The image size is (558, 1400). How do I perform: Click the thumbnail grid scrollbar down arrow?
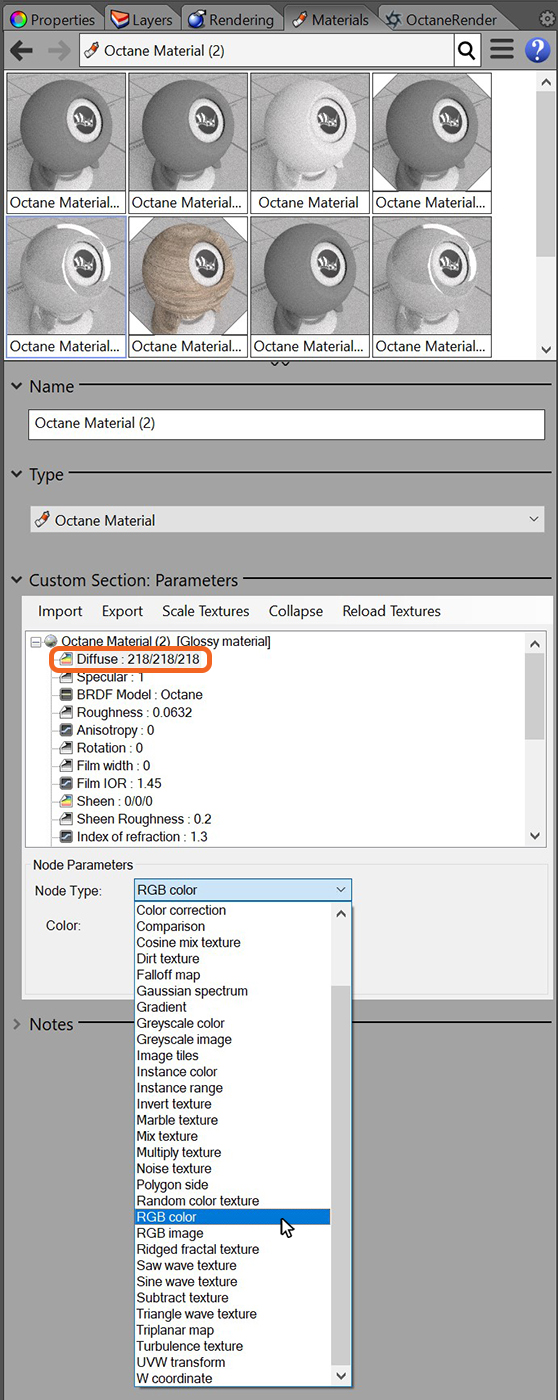pyautogui.click(x=545, y=349)
